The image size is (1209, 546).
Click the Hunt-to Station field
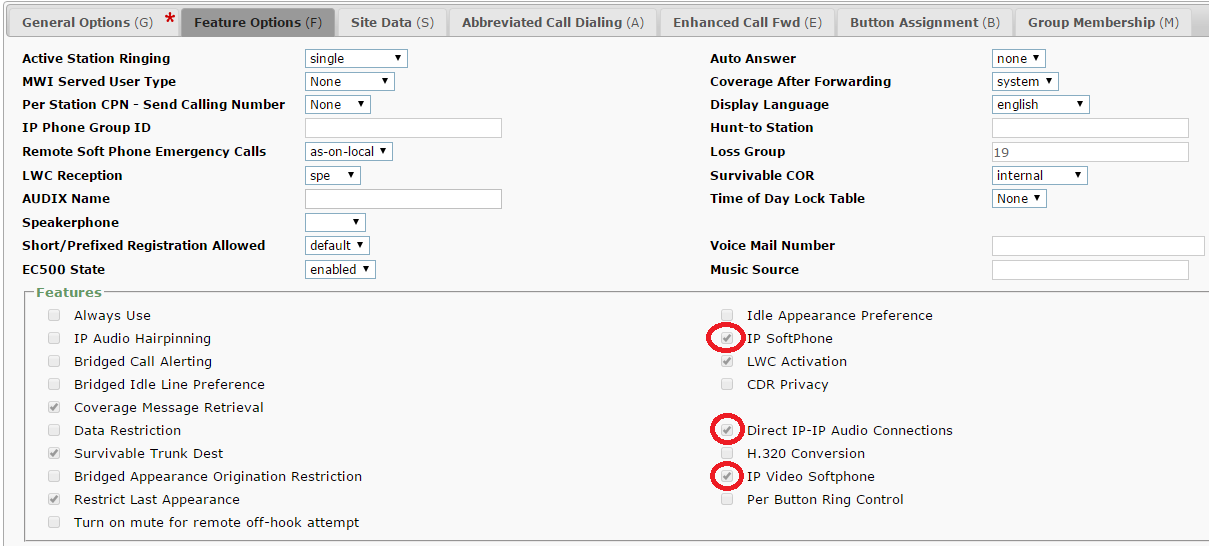coord(1090,128)
